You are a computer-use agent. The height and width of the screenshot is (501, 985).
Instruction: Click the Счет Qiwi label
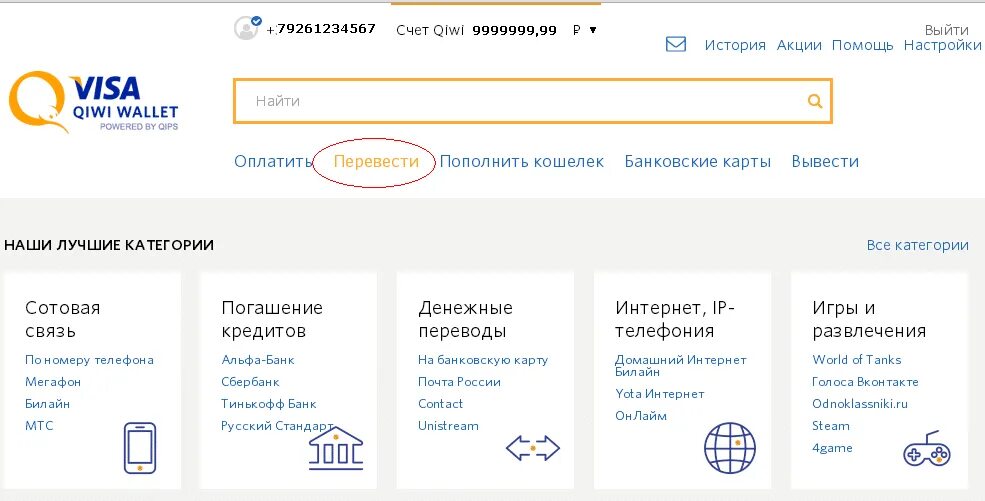click(430, 30)
